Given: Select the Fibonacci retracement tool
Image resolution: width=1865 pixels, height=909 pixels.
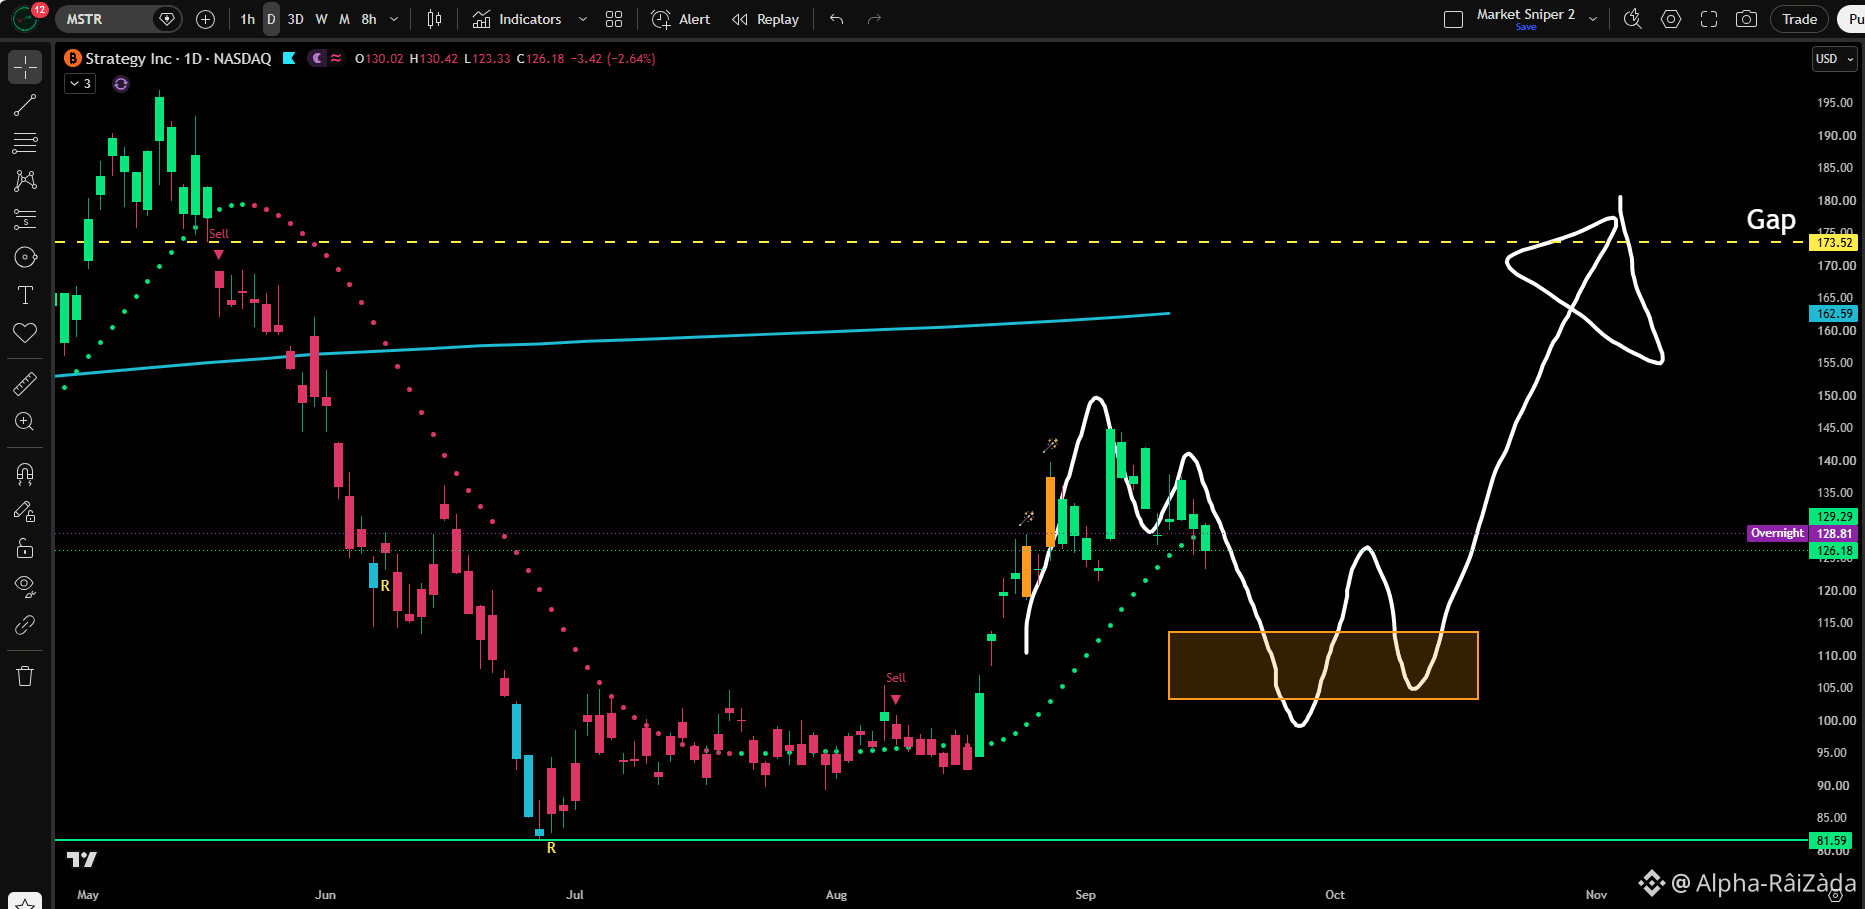Looking at the screenshot, I should click(25, 143).
